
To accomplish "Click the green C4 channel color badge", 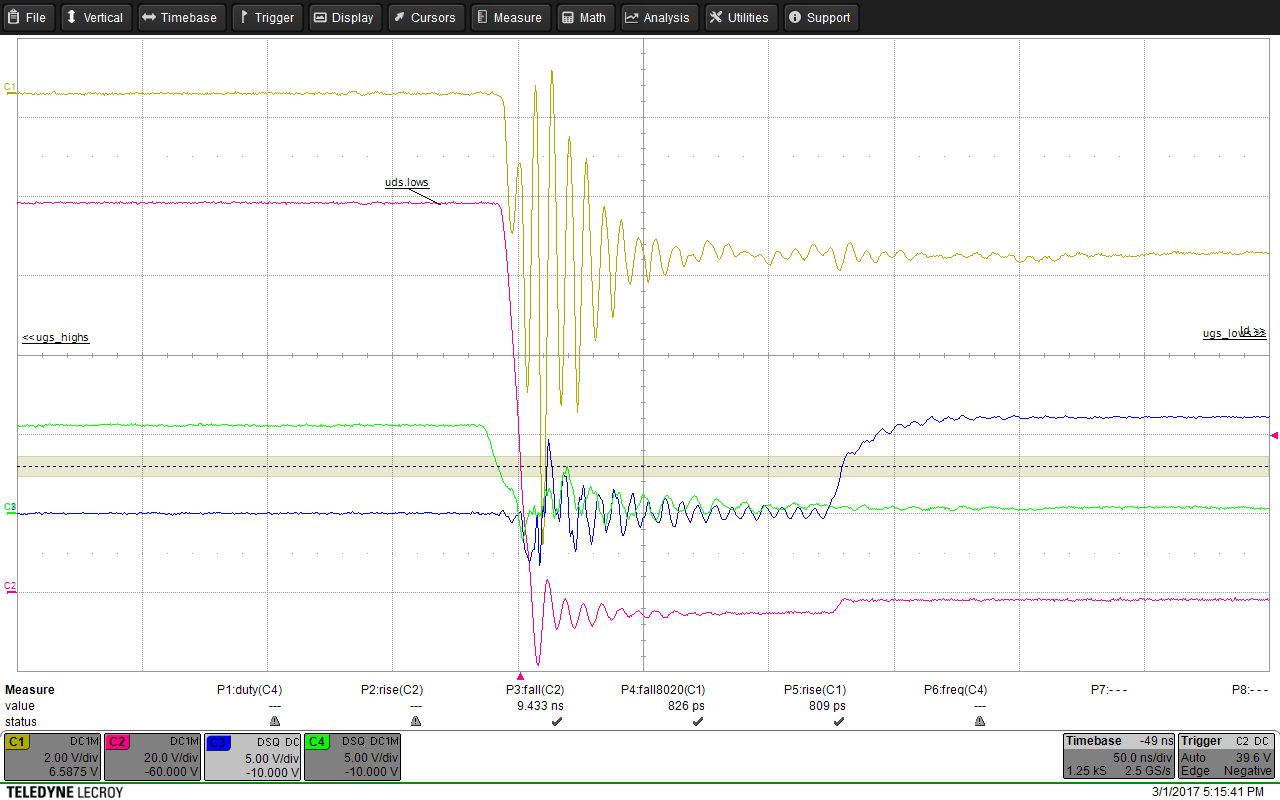I will point(317,742).
